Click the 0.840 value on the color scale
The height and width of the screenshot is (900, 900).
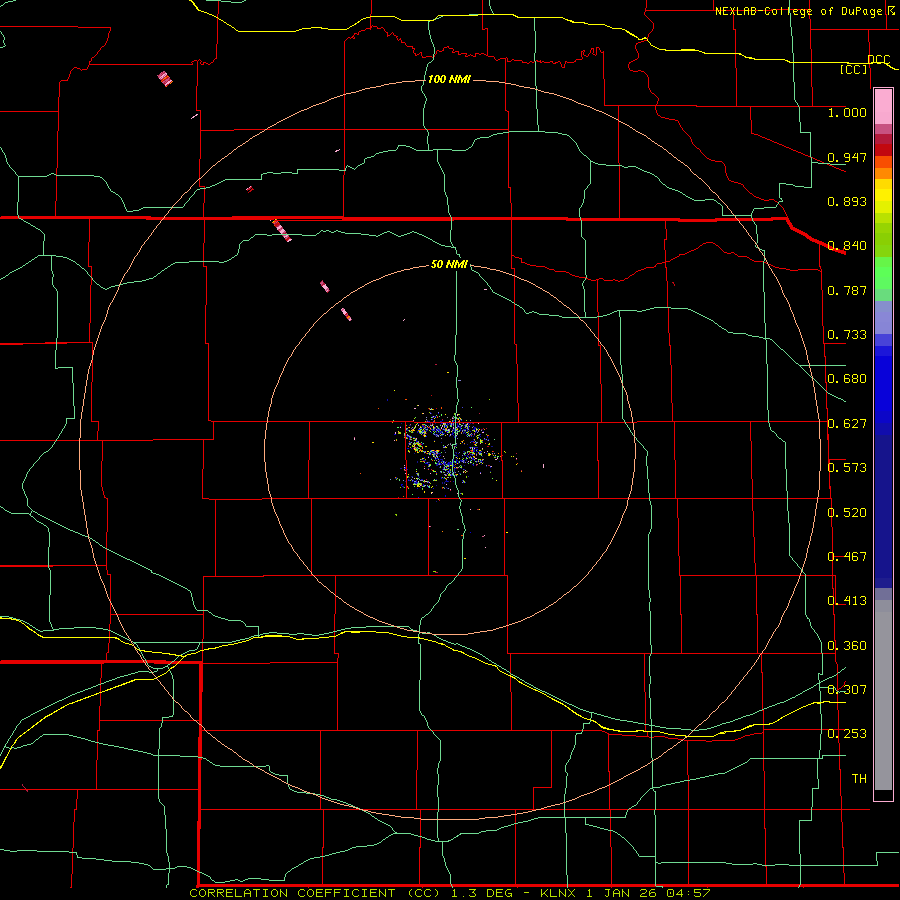point(847,246)
